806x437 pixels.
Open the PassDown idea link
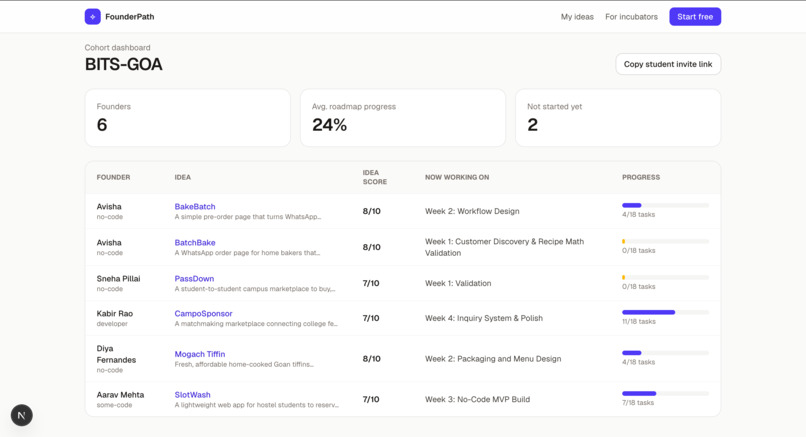click(x=194, y=278)
